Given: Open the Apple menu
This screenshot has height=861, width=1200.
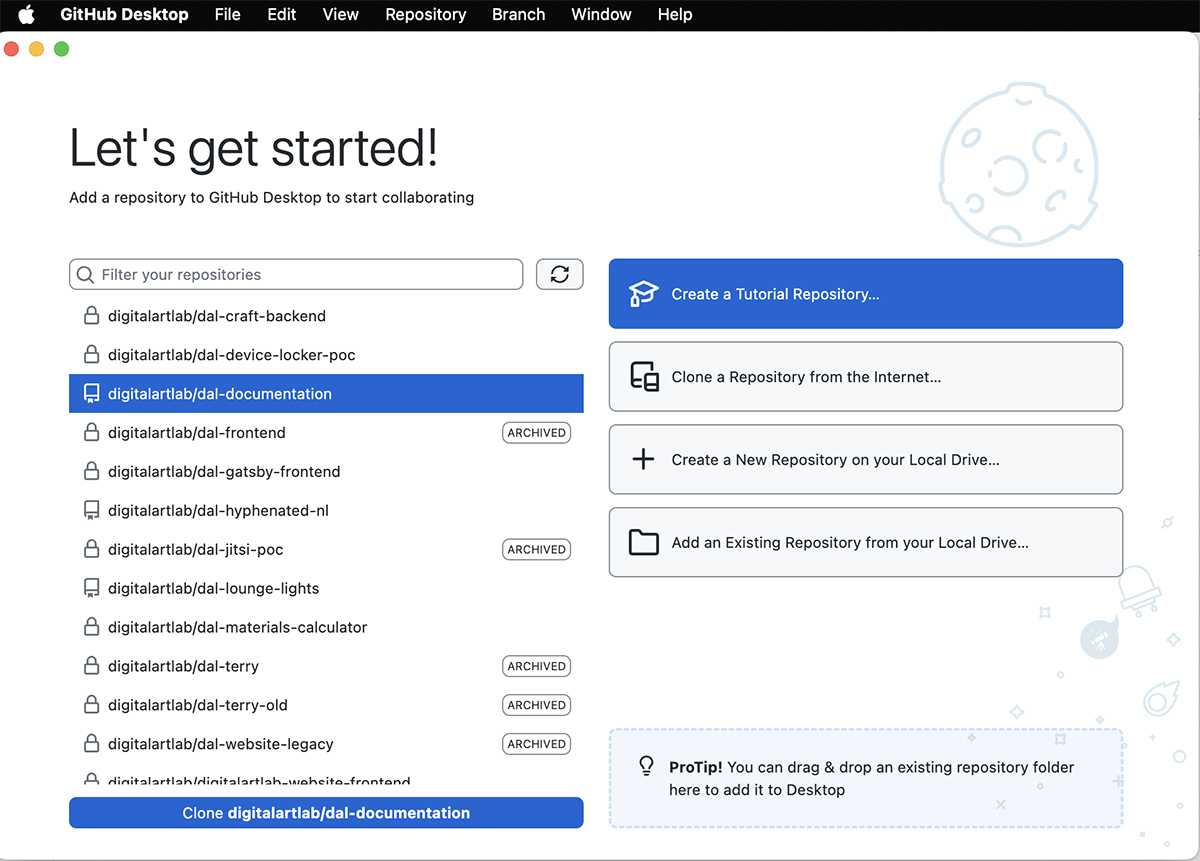Looking at the screenshot, I should point(26,14).
